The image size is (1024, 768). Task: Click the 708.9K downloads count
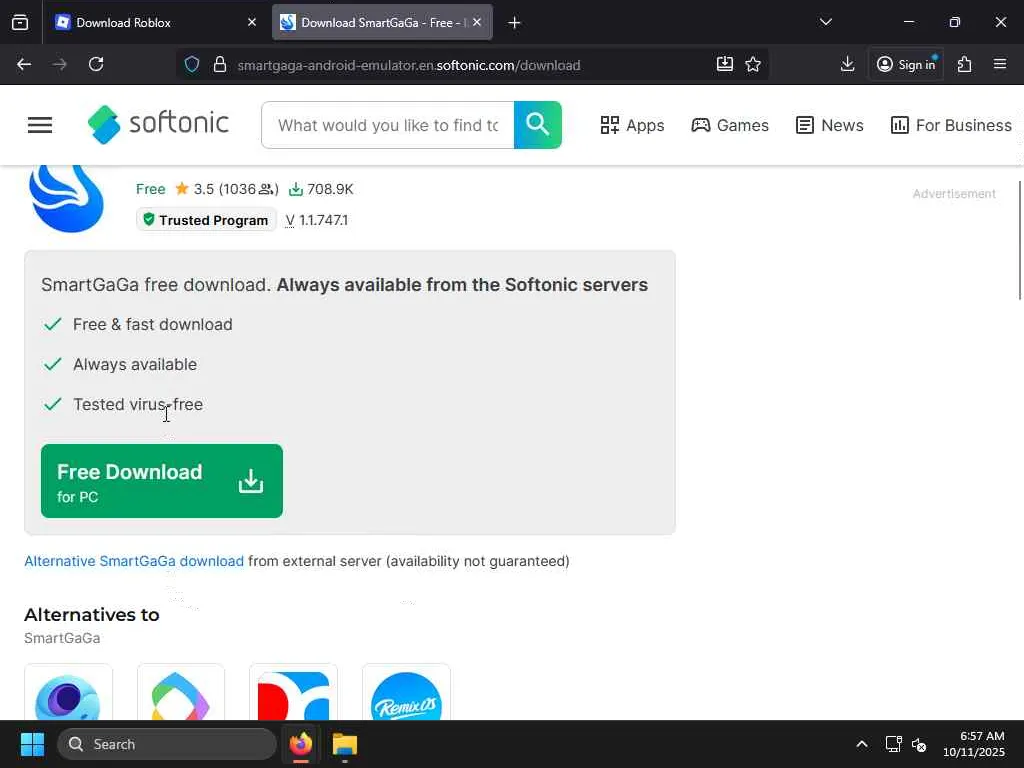321,189
